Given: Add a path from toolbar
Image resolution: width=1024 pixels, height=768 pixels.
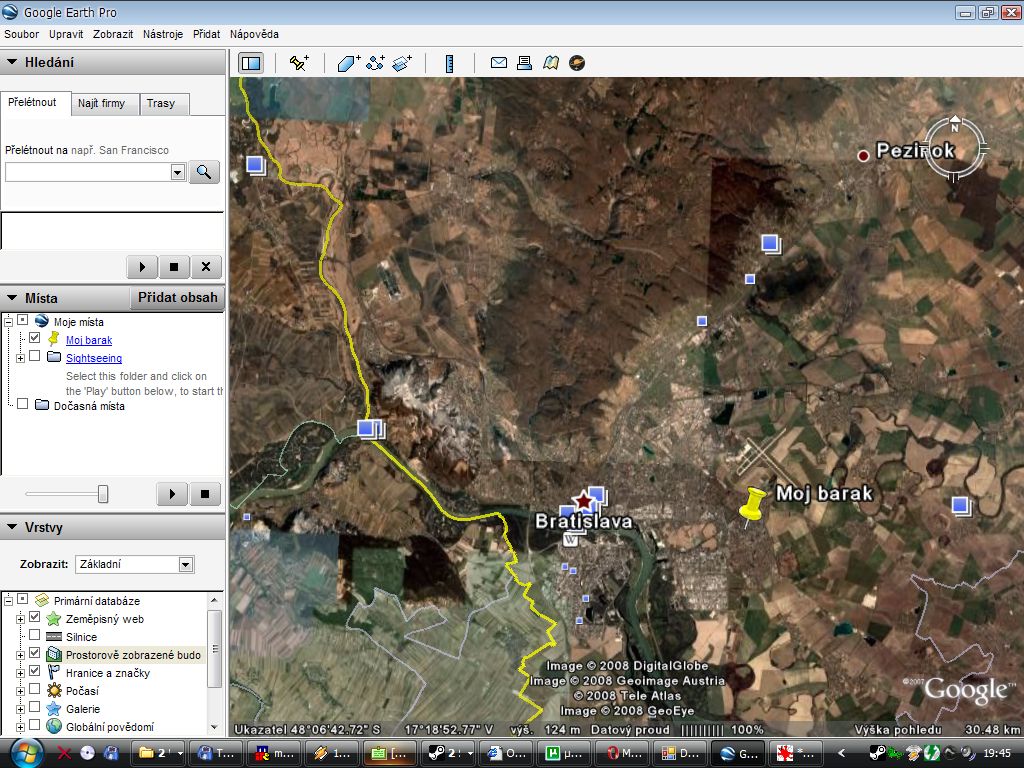Looking at the screenshot, I should click(x=376, y=63).
